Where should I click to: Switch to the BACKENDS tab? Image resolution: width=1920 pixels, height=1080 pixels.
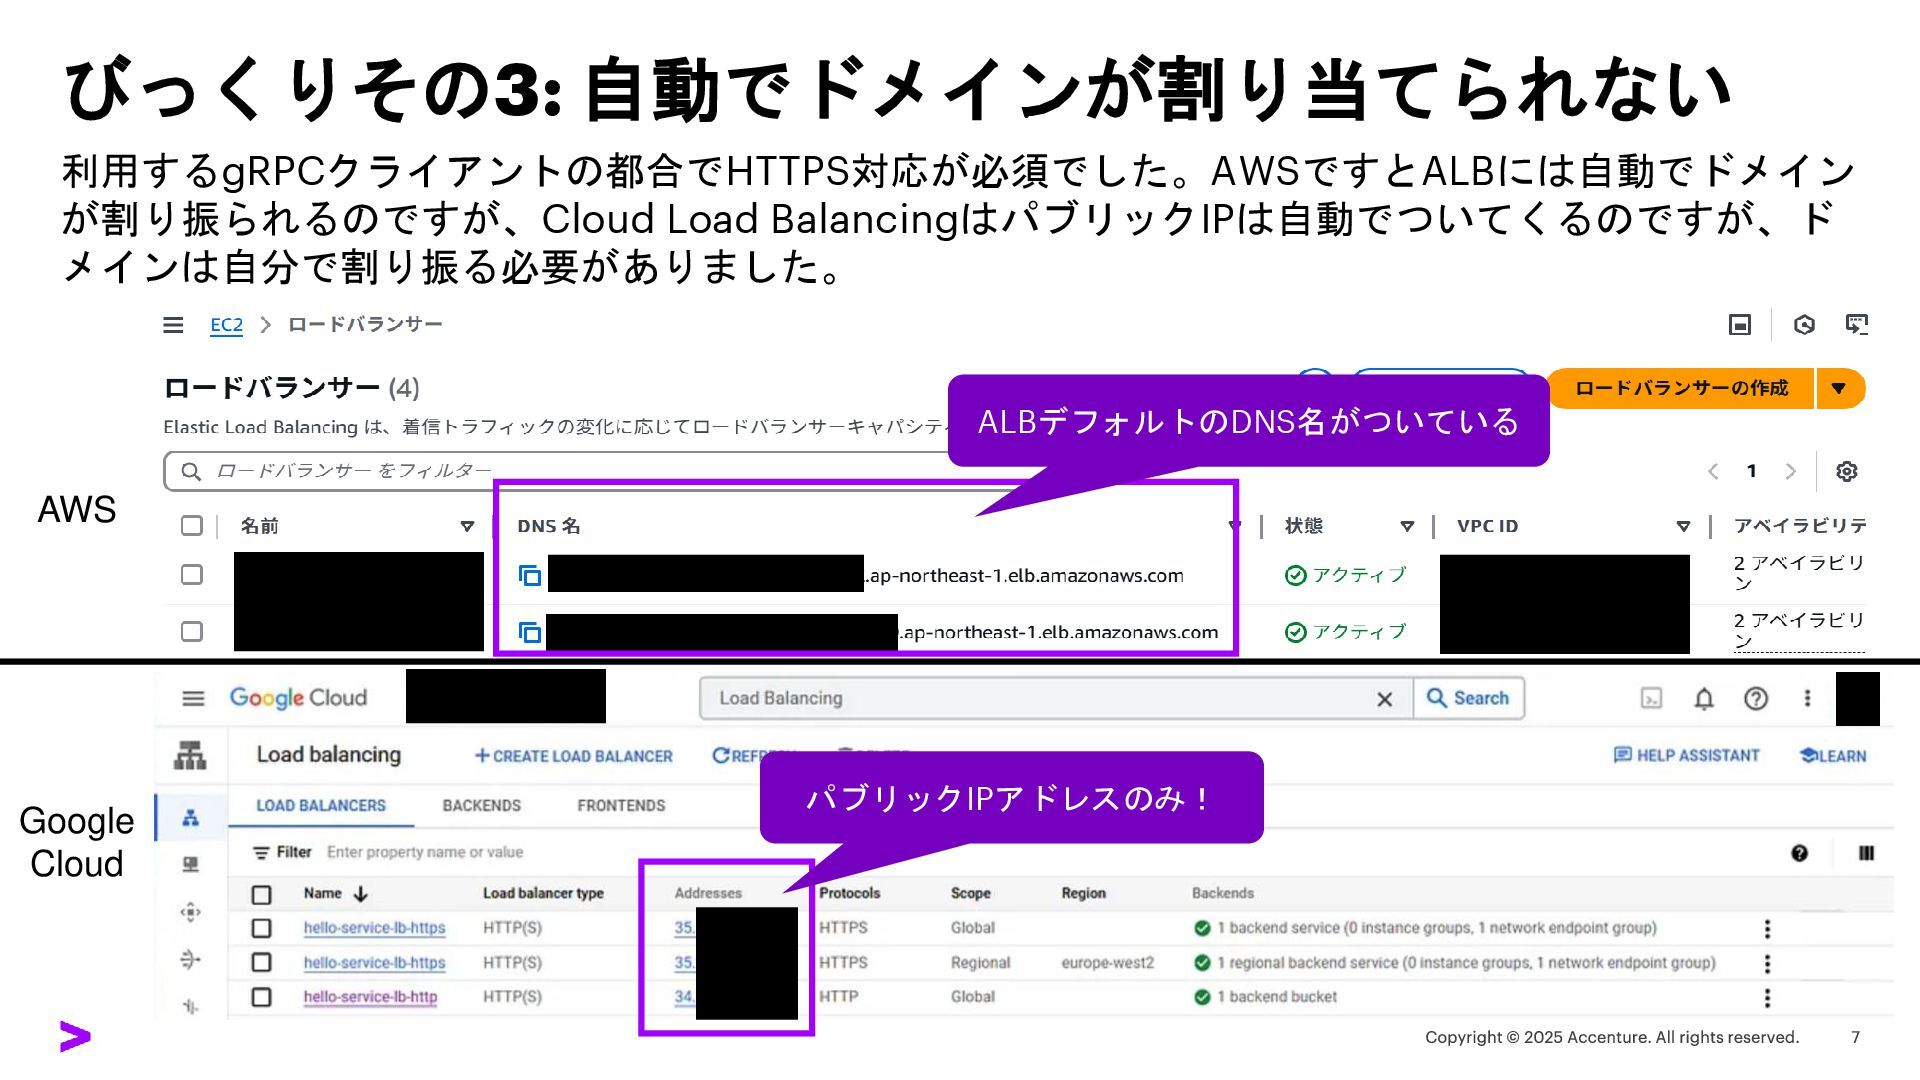481,805
